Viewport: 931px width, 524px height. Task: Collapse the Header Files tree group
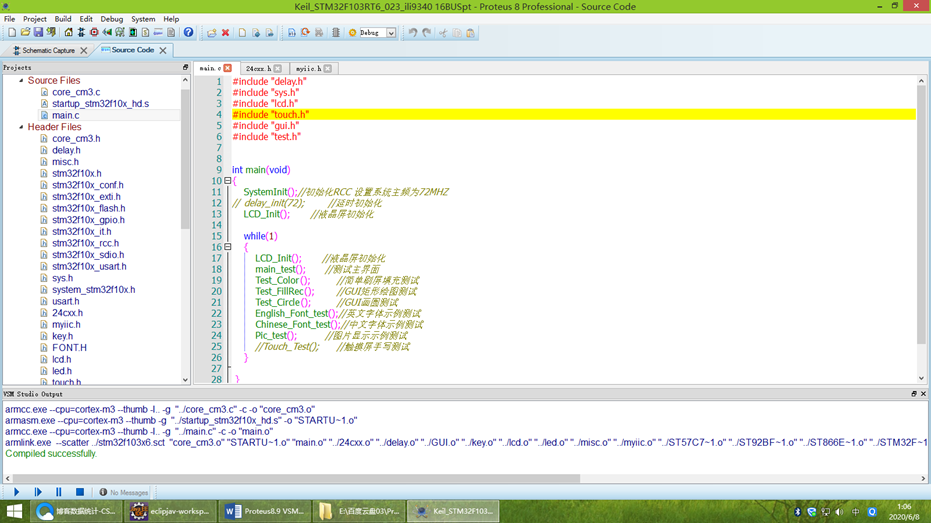tap(21, 126)
